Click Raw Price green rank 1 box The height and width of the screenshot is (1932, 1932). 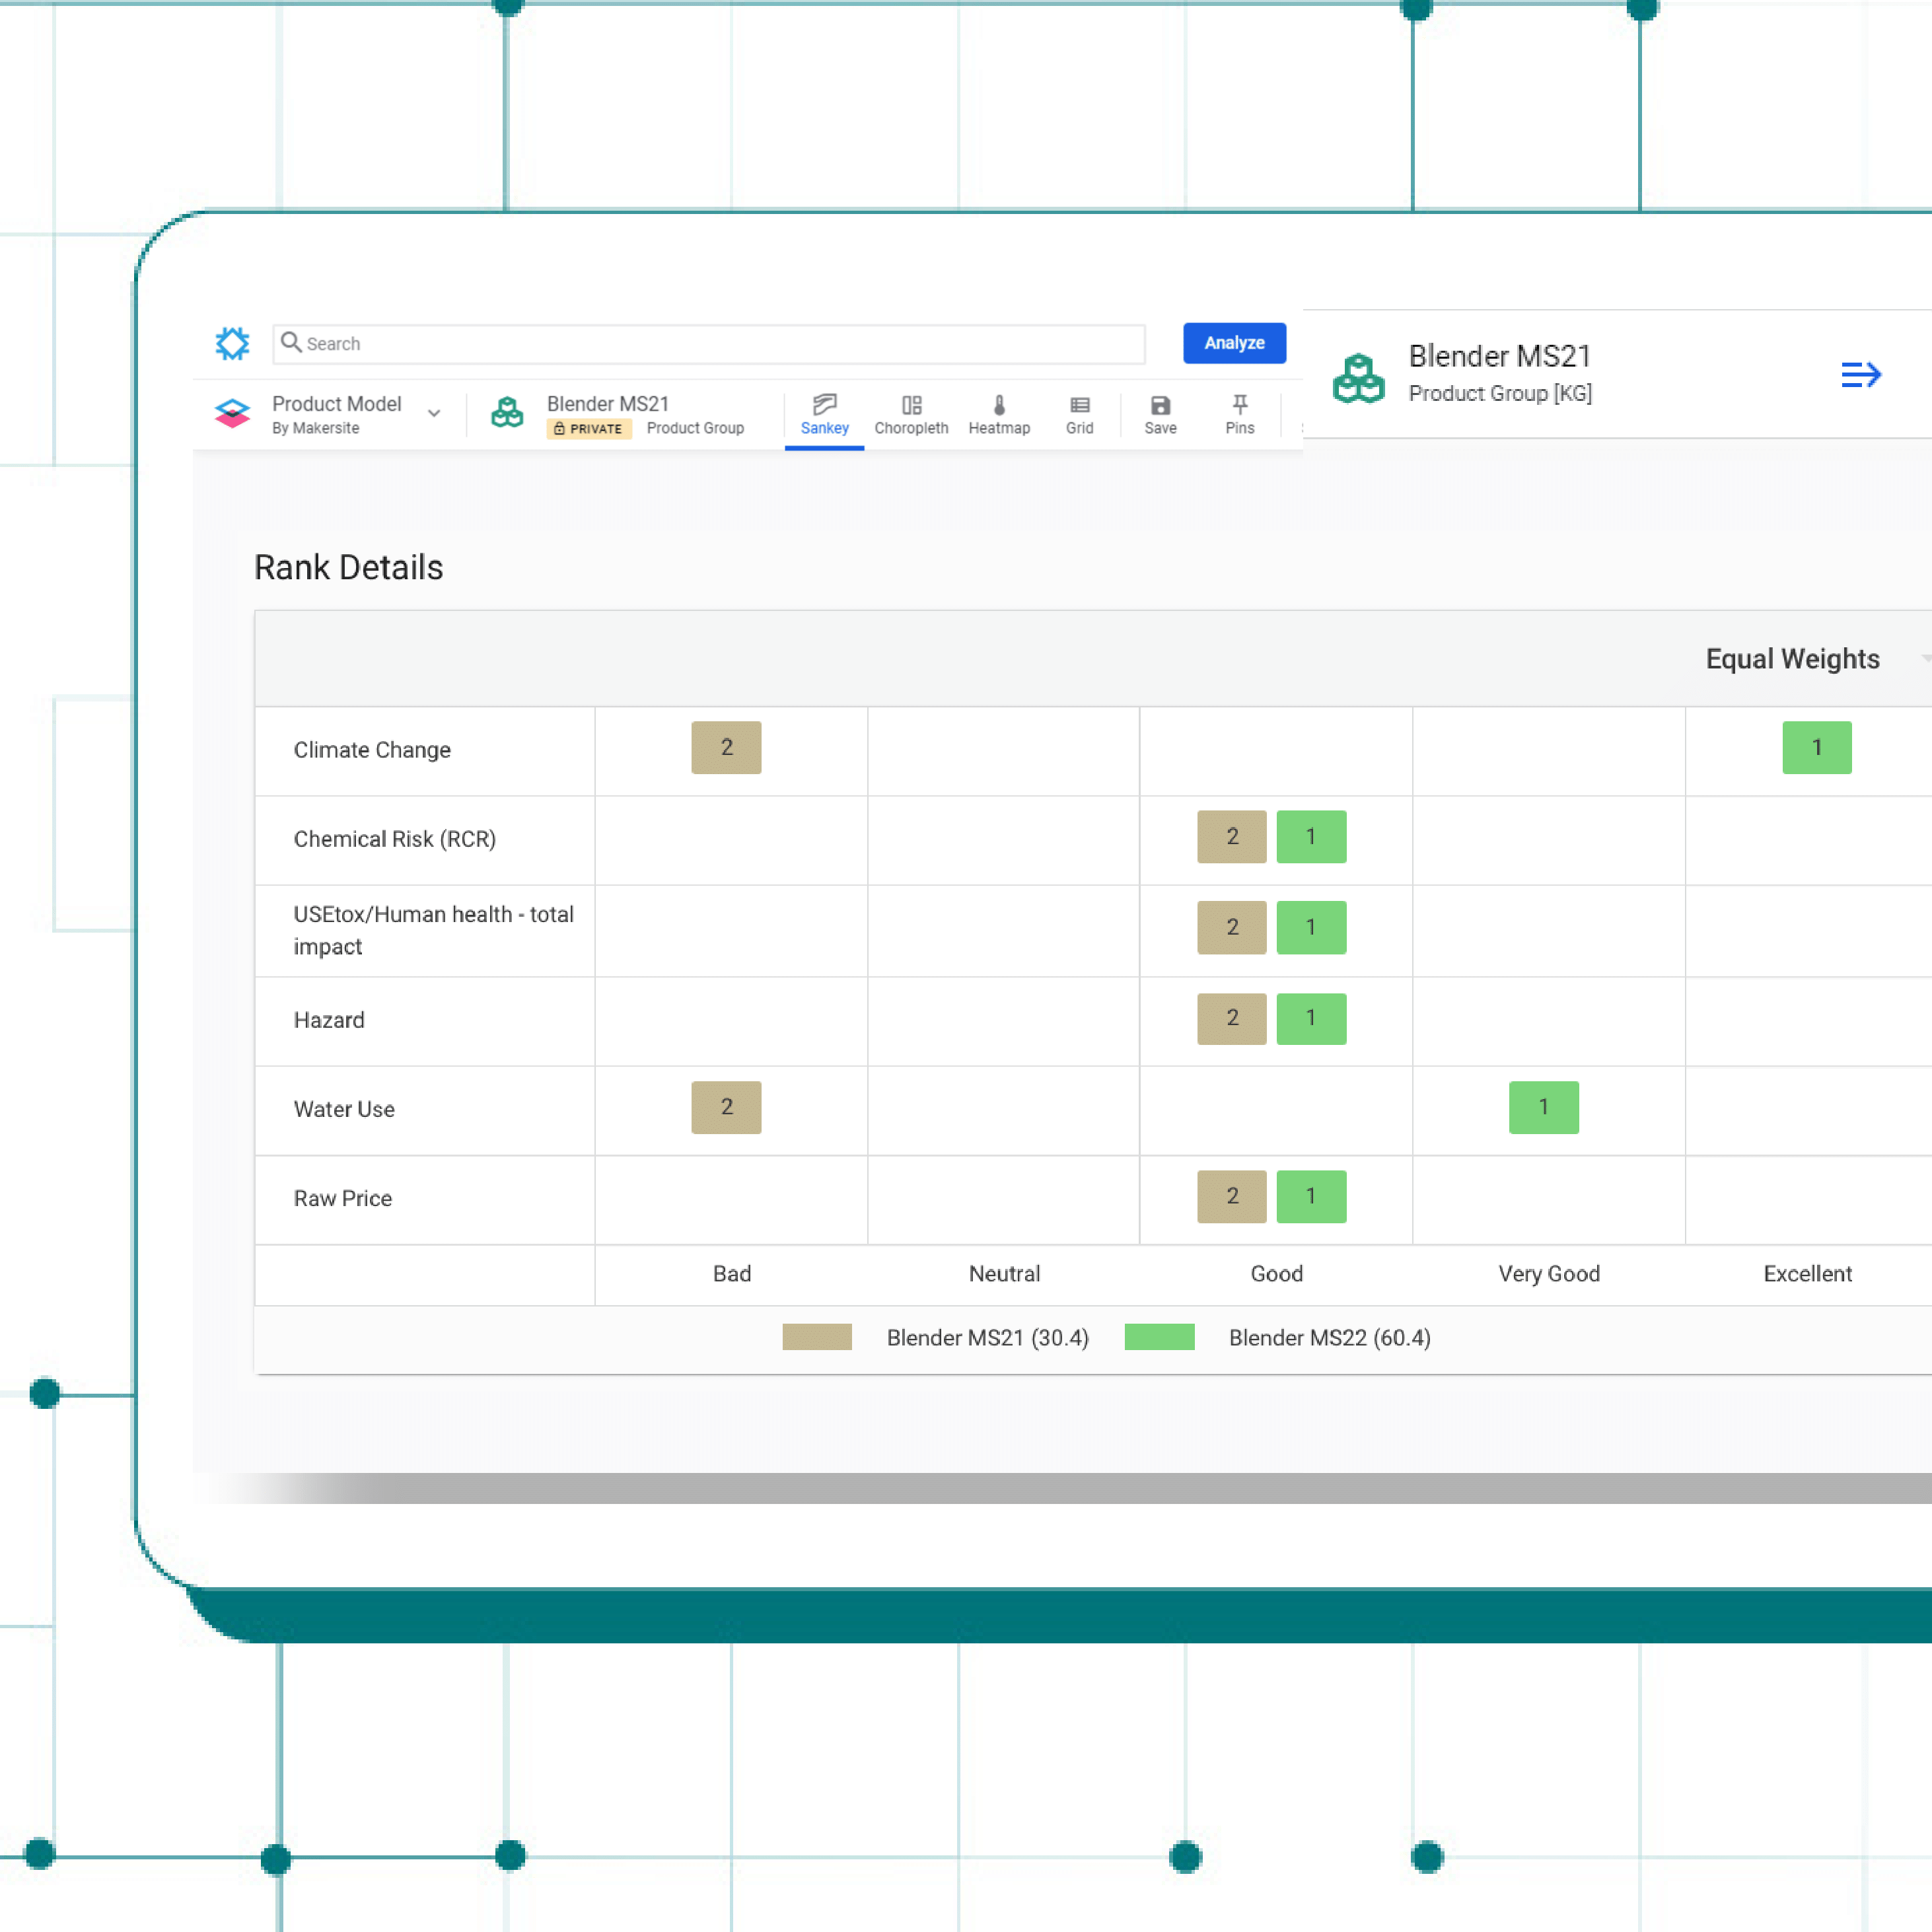tap(1311, 1196)
